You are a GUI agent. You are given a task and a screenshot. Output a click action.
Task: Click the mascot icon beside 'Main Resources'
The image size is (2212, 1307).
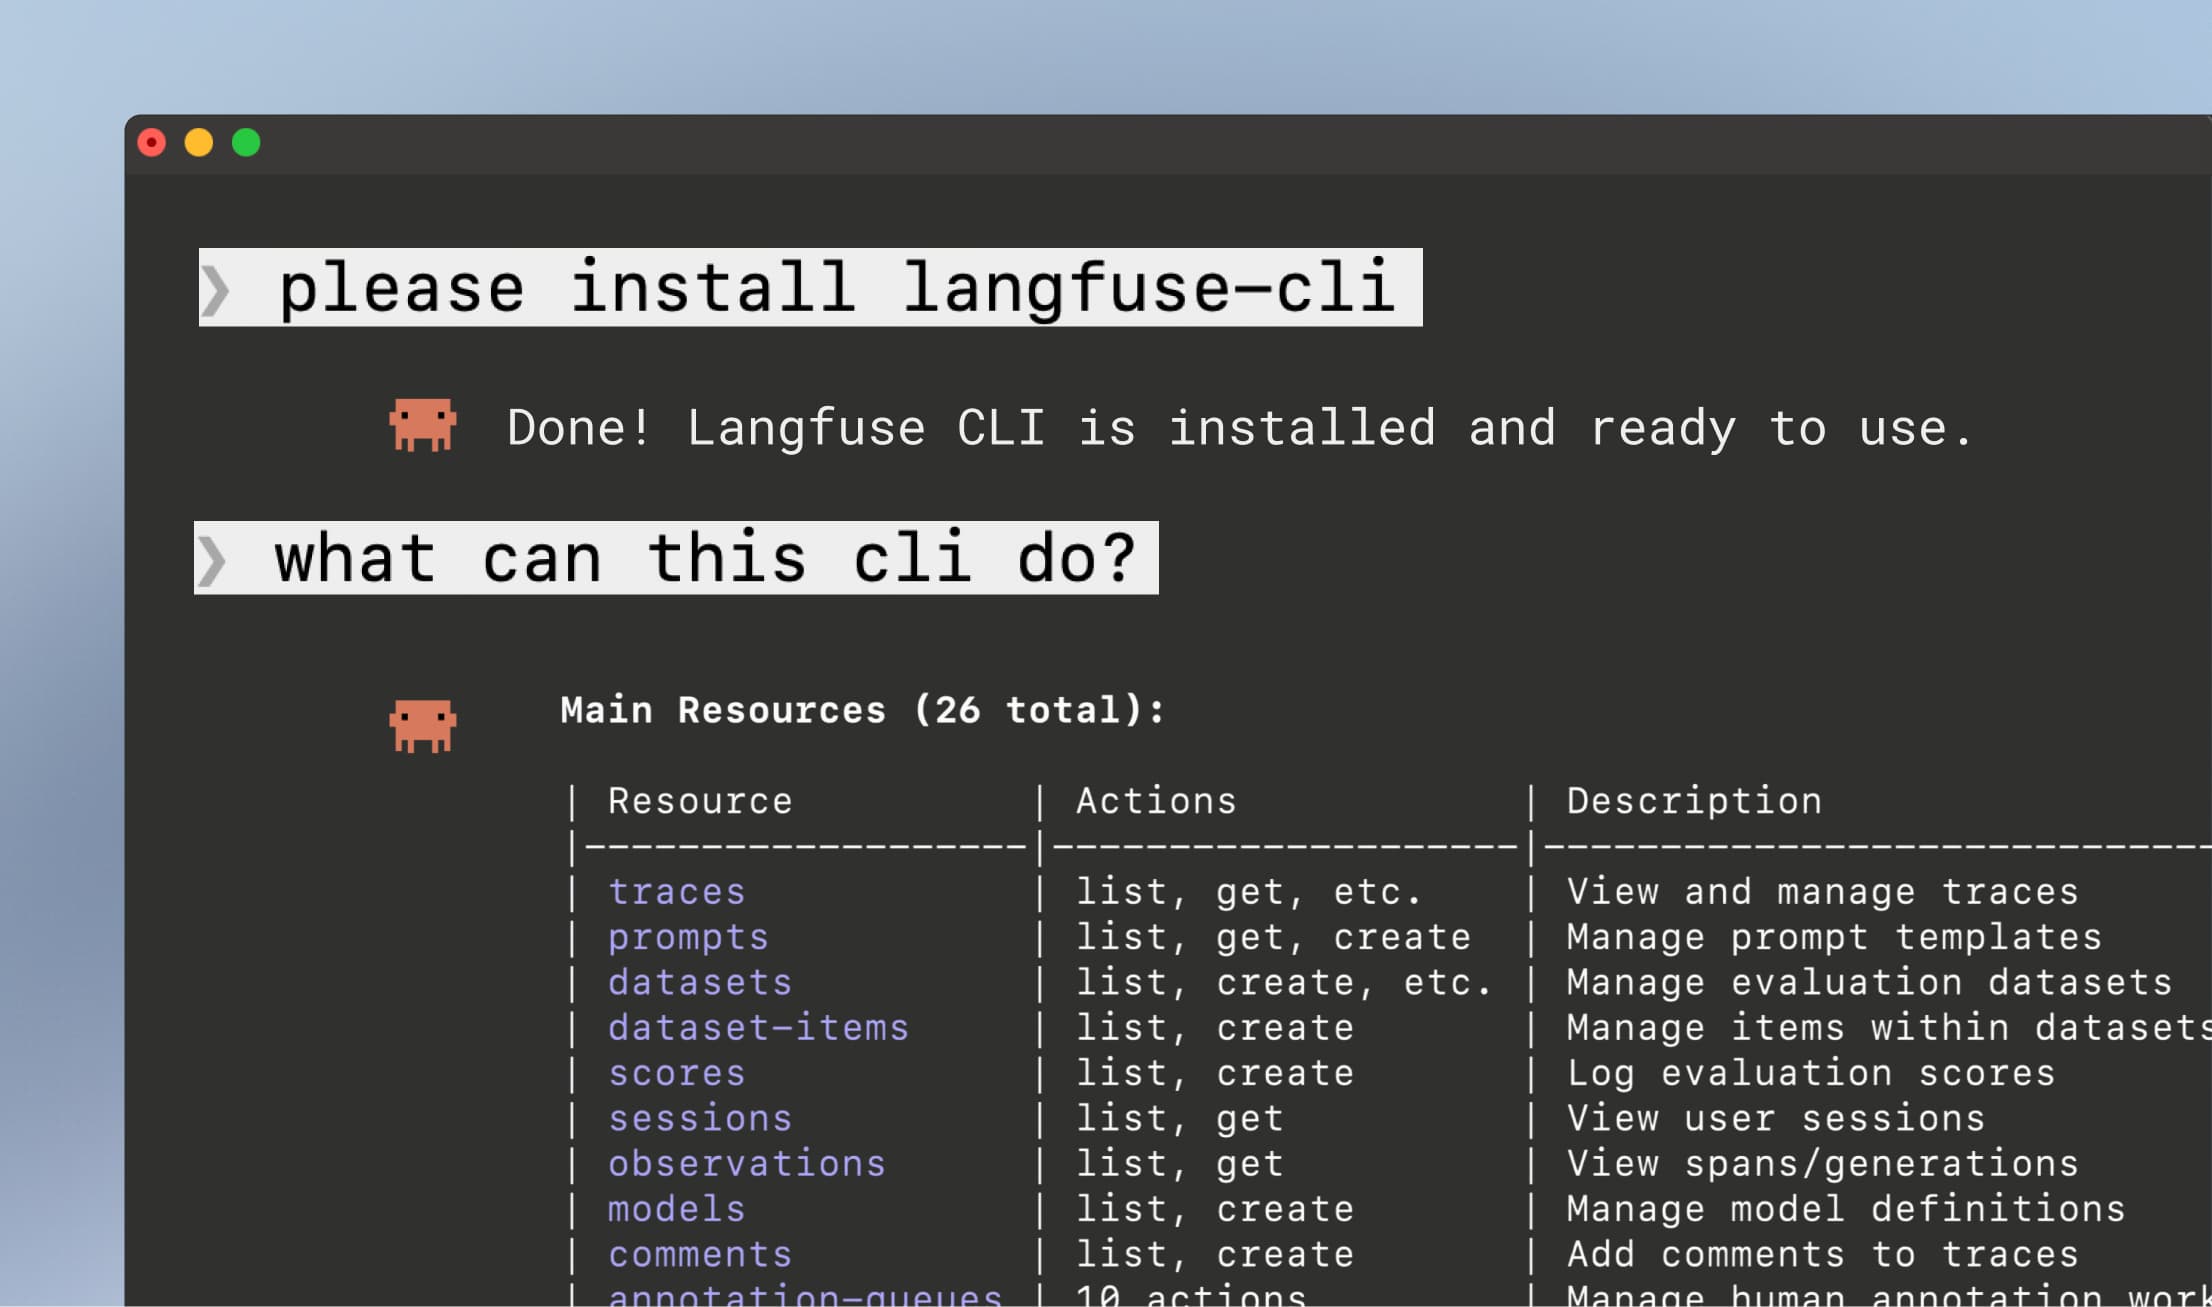[x=423, y=726]
